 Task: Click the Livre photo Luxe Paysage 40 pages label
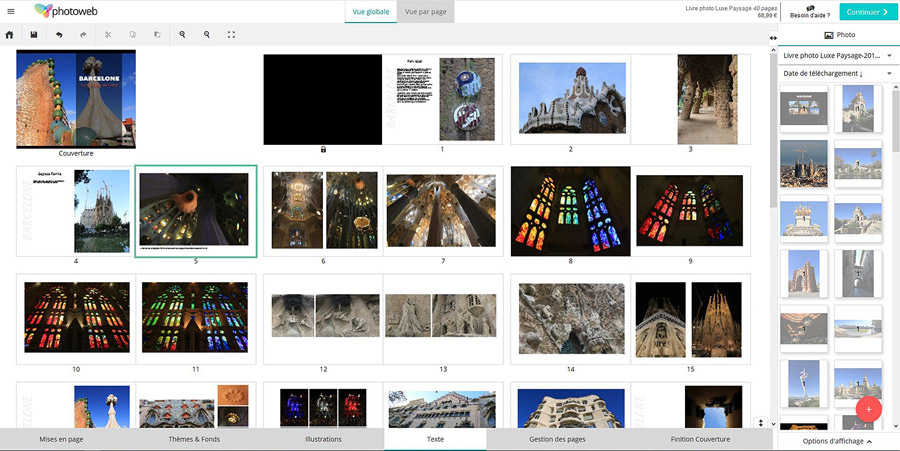pos(731,9)
